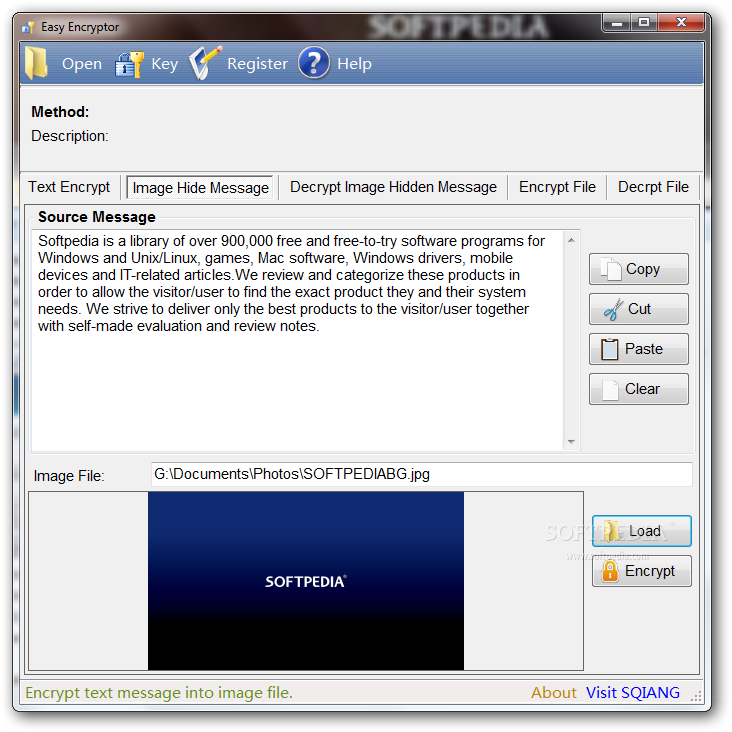
Task: Switch to the Text Encrypt tab
Action: [x=69, y=187]
